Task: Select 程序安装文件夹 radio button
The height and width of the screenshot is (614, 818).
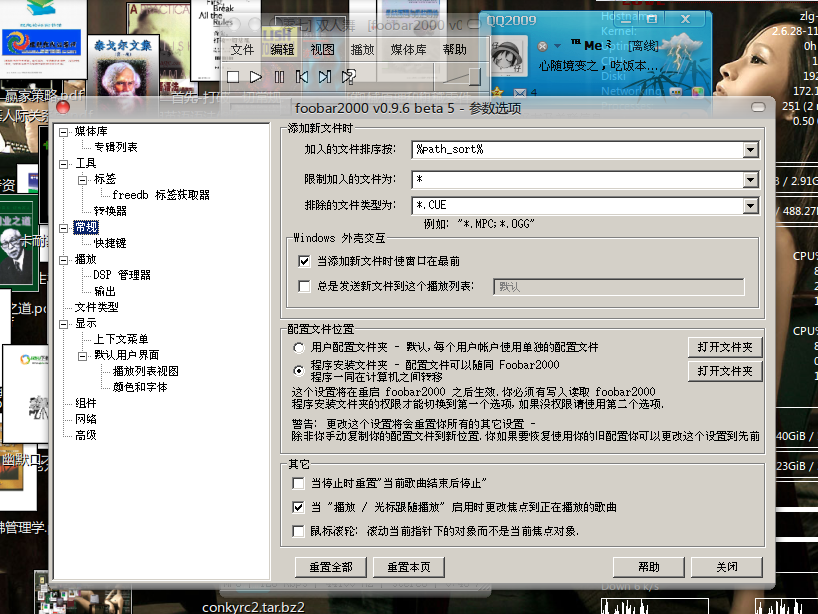Action: point(298,370)
